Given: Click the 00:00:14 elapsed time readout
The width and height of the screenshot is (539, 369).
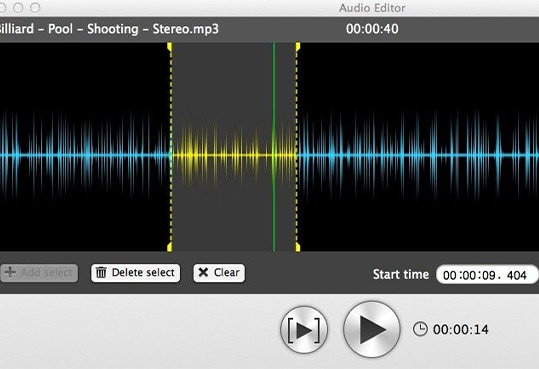Looking at the screenshot, I should click(x=461, y=329).
